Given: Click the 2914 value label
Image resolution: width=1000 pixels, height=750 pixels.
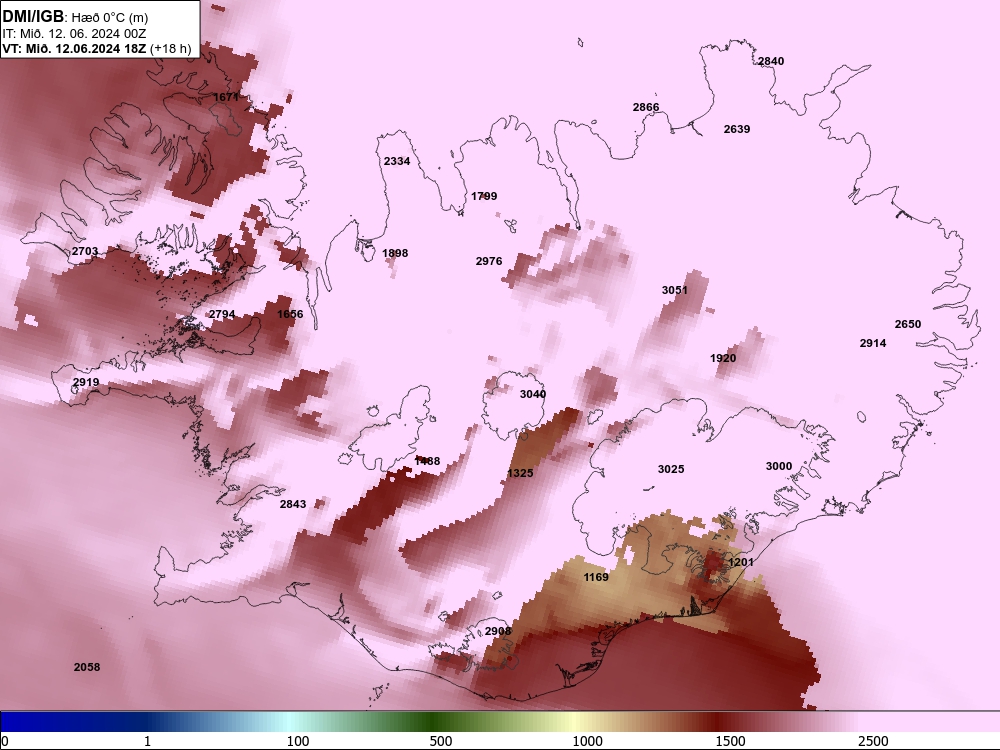Looking at the screenshot, I should click(x=873, y=343).
